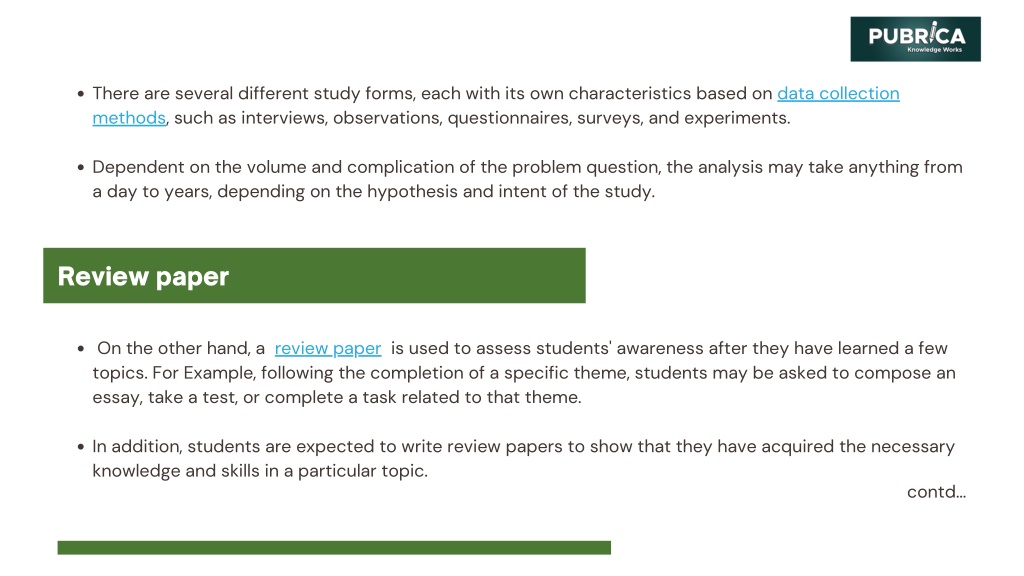The height and width of the screenshot is (576, 1024).
Task: Select the bullet dot before "In addition"
Action: click(x=80, y=447)
